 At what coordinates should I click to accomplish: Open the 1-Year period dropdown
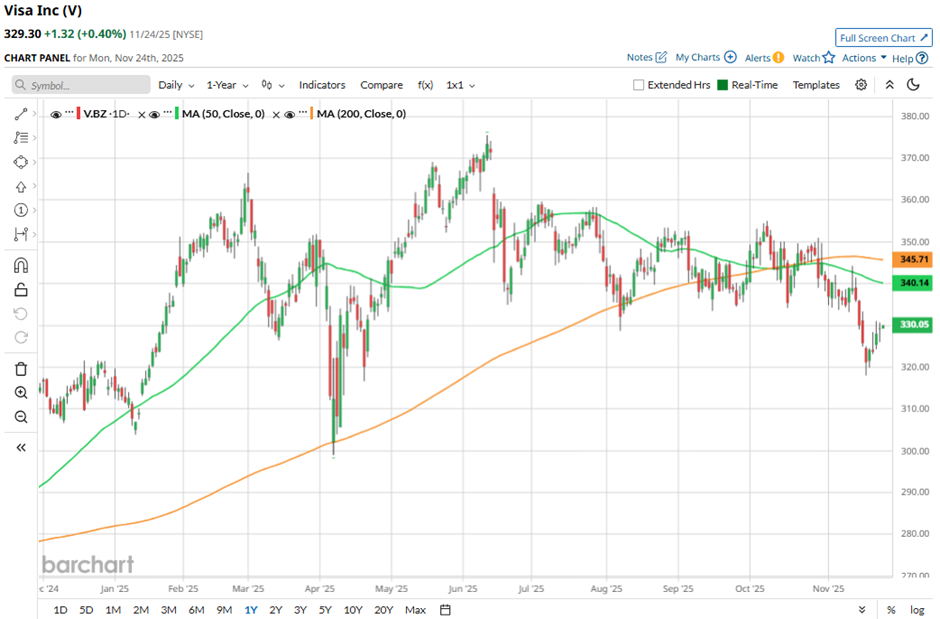227,85
